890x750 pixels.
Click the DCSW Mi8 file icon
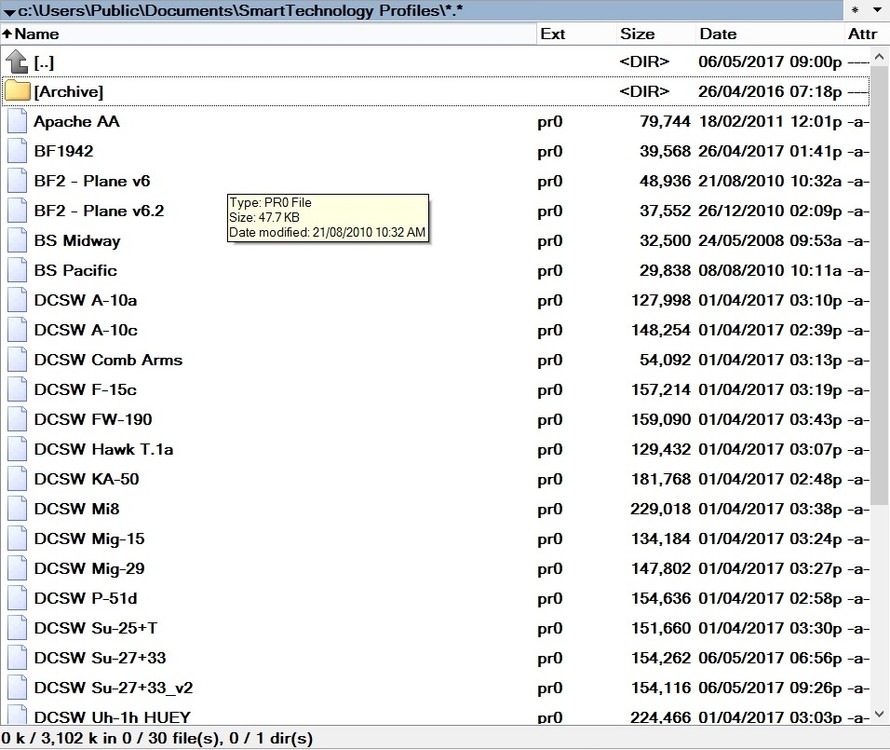17,509
